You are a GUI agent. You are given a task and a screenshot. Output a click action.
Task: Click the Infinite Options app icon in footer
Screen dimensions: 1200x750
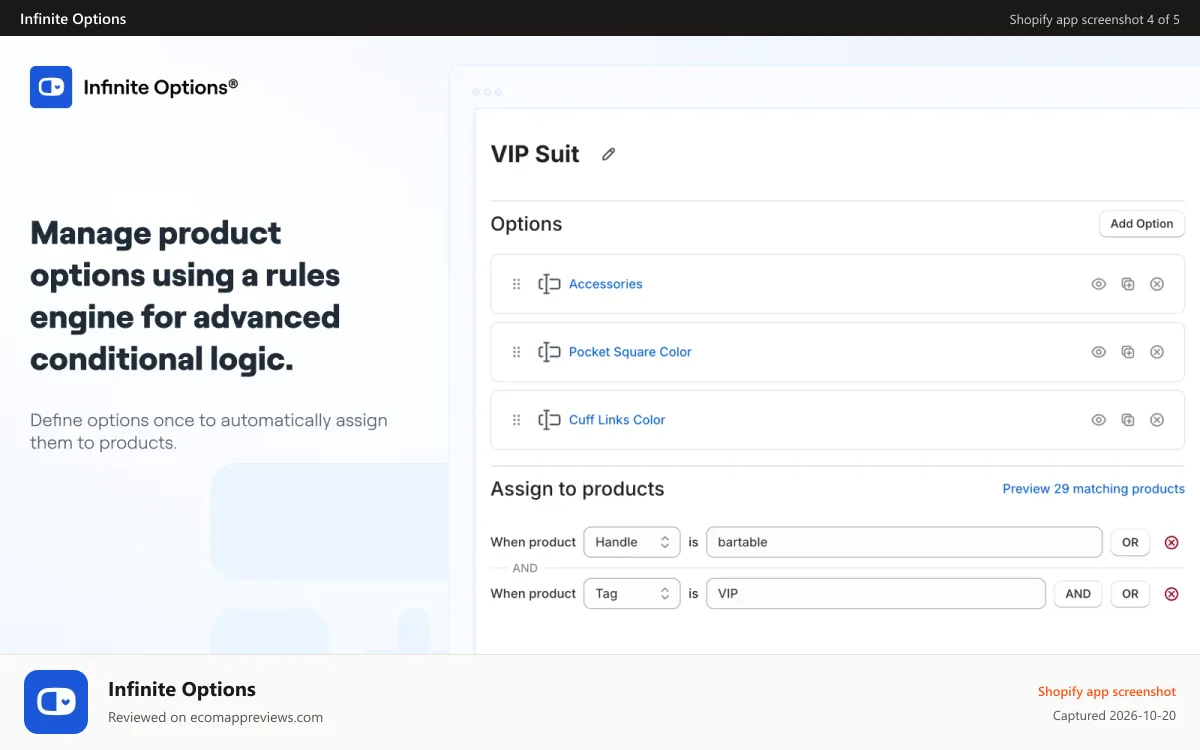[x=56, y=702]
